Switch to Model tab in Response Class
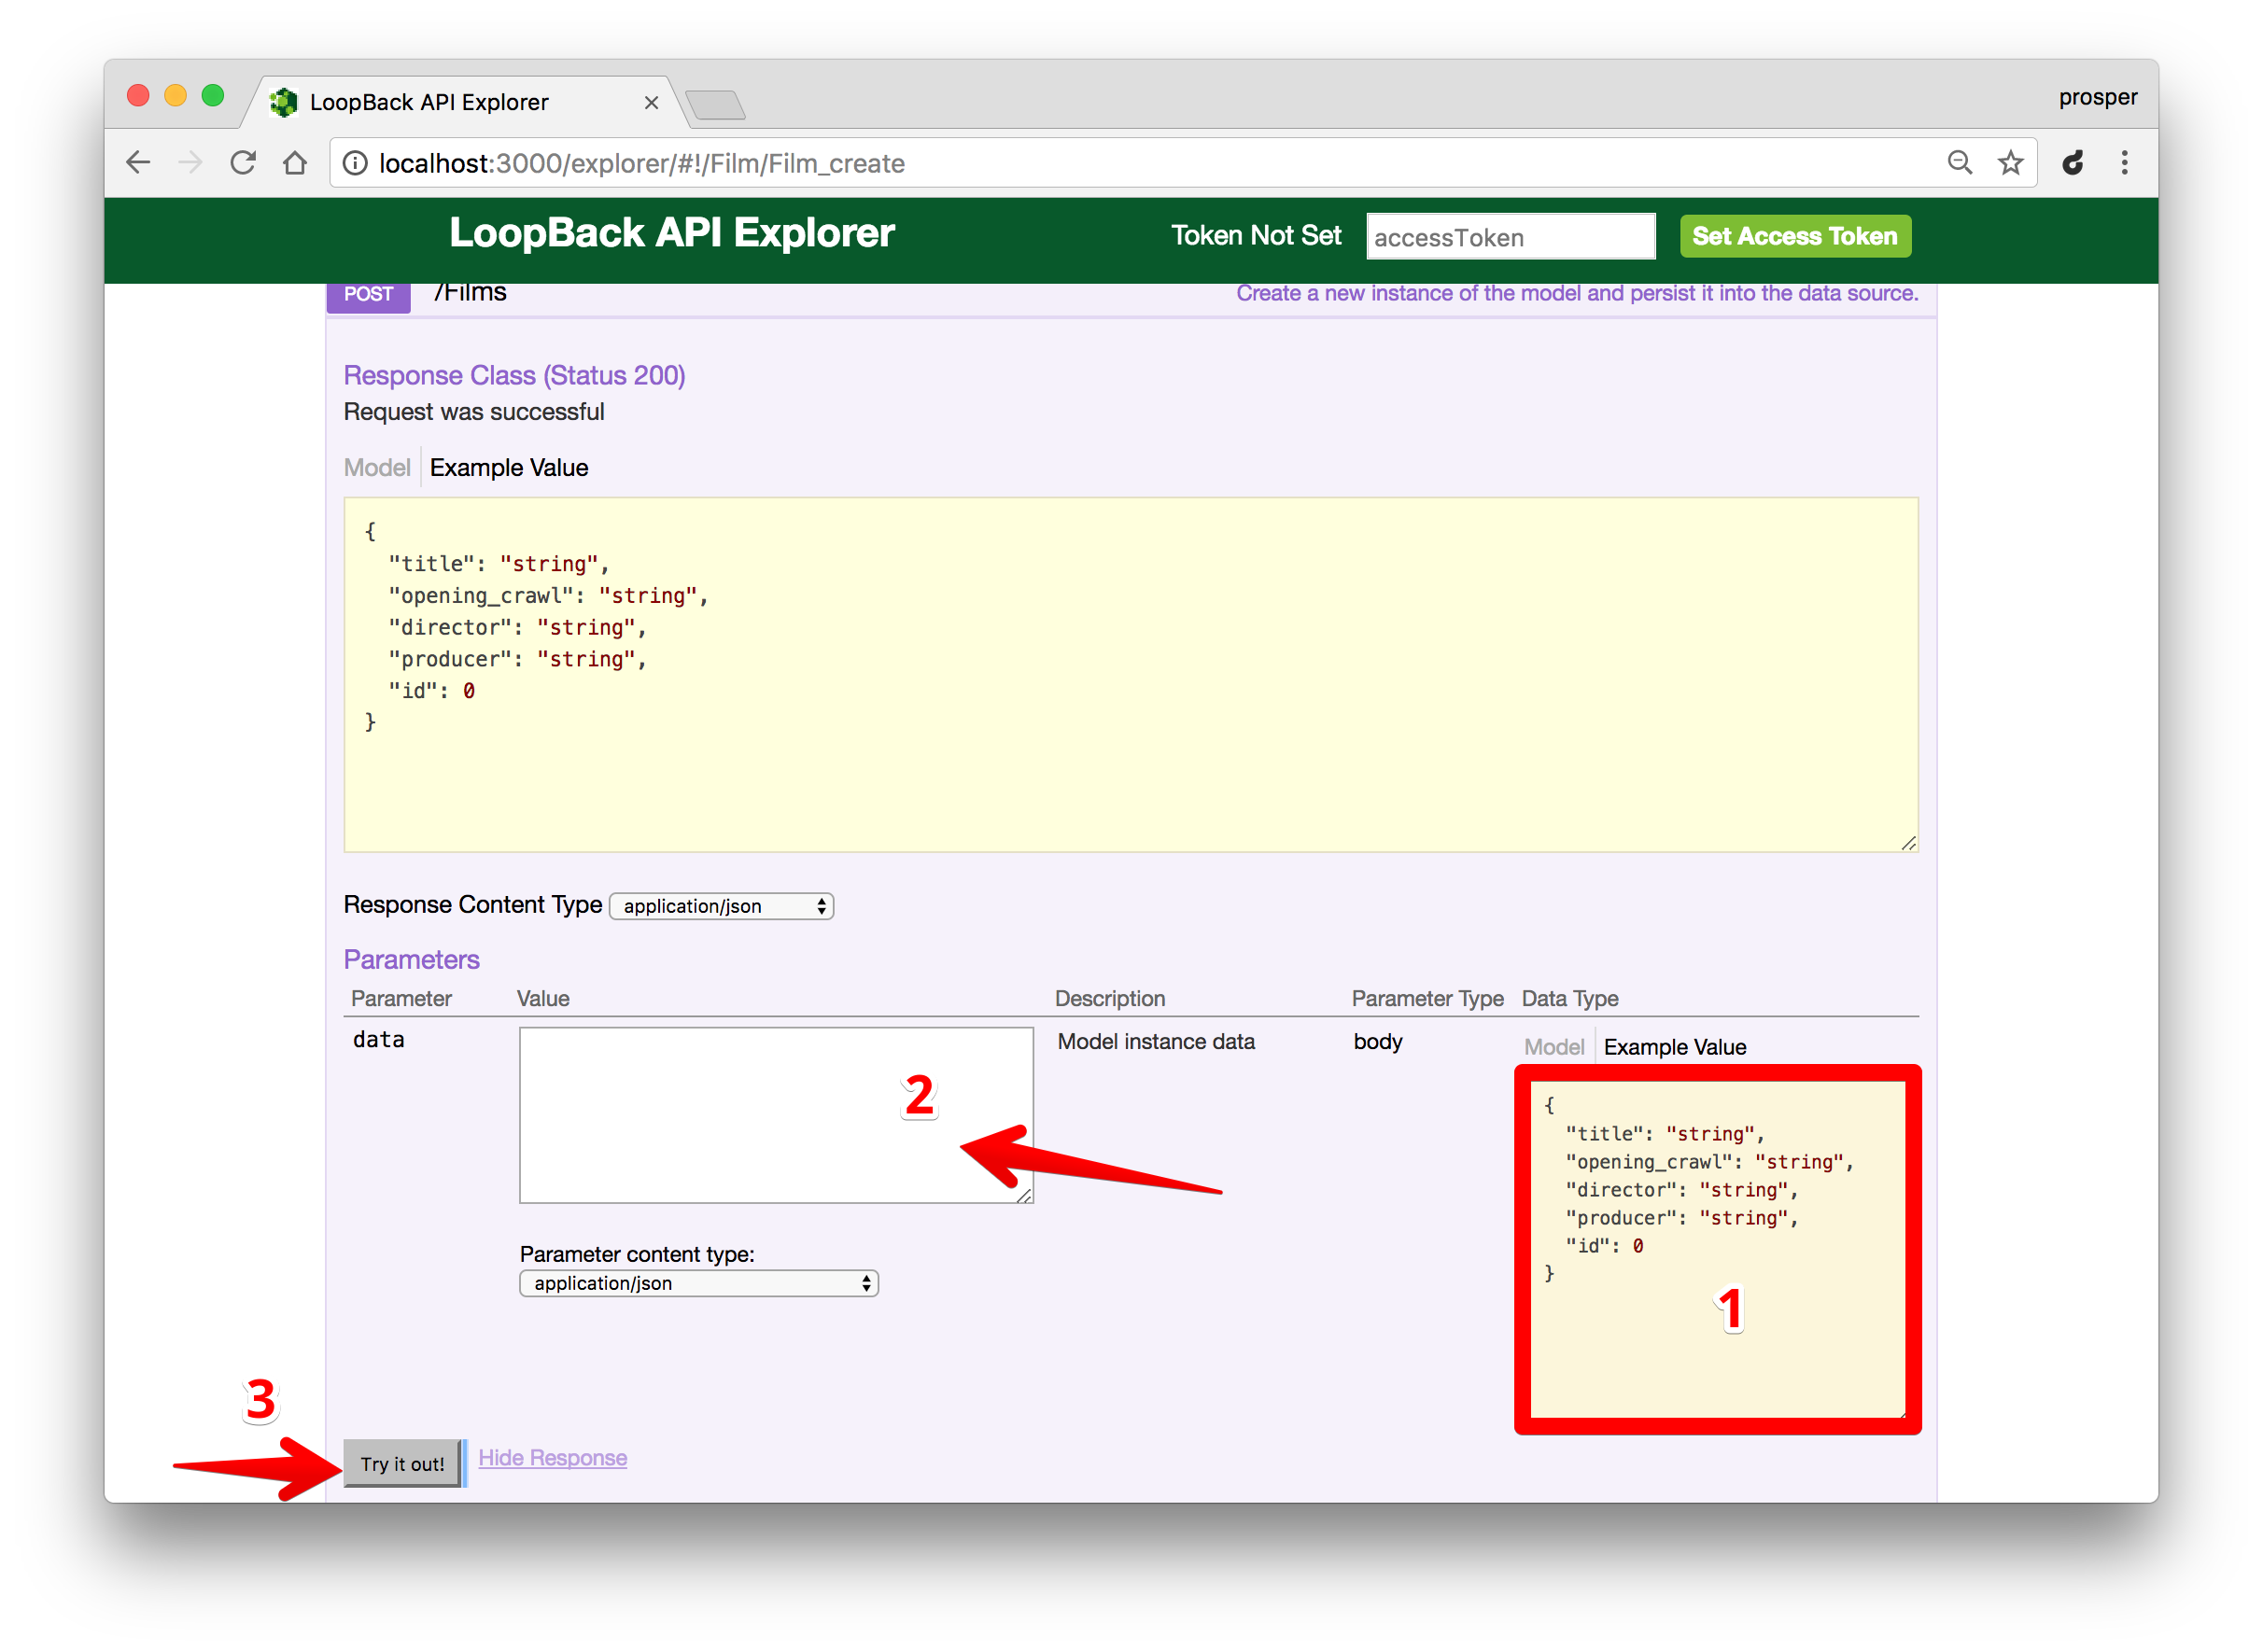The width and height of the screenshot is (2263, 1652). tap(377, 468)
